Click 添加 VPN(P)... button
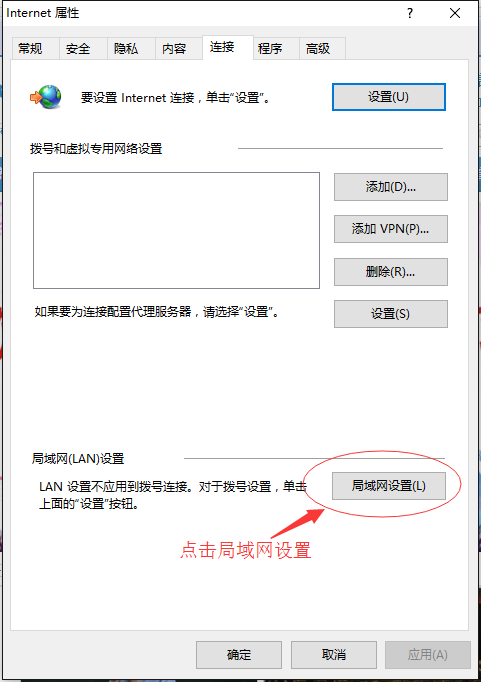The width and height of the screenshot is (481, 682). click(x=391, y=229)
